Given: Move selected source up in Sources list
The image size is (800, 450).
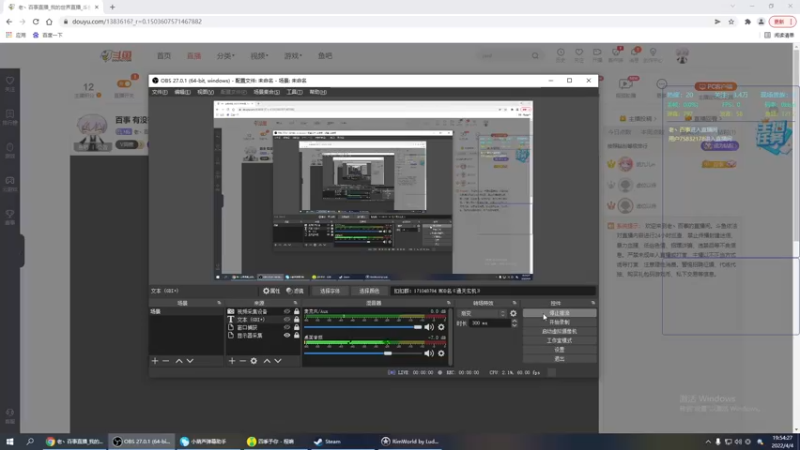Looking at the screenshot, I should tap(267, 361).
